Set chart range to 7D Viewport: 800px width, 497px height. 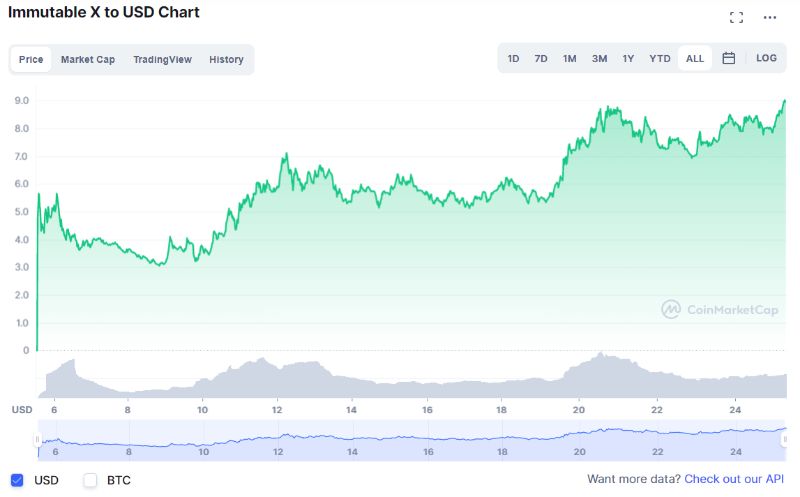pyautogui.click(x=541, y=58)
